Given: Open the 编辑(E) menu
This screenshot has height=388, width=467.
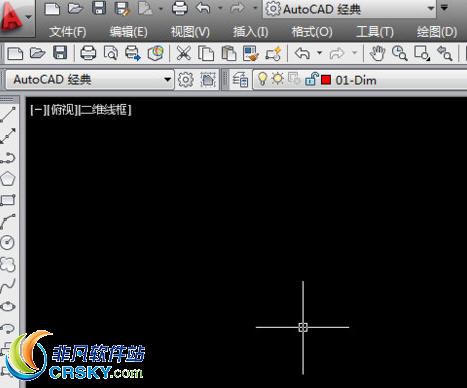Looking at the screenshot, I should pyautogui.click(x=128, y=32).
